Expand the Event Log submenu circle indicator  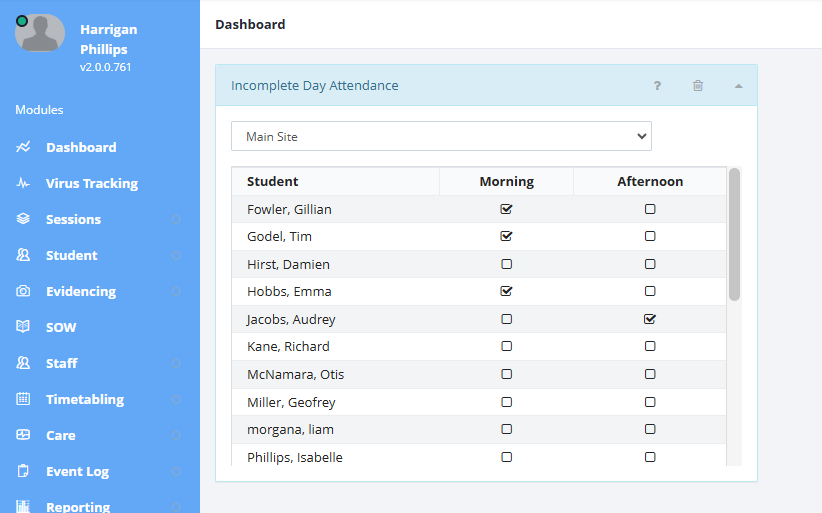click(x=176, y=472)
